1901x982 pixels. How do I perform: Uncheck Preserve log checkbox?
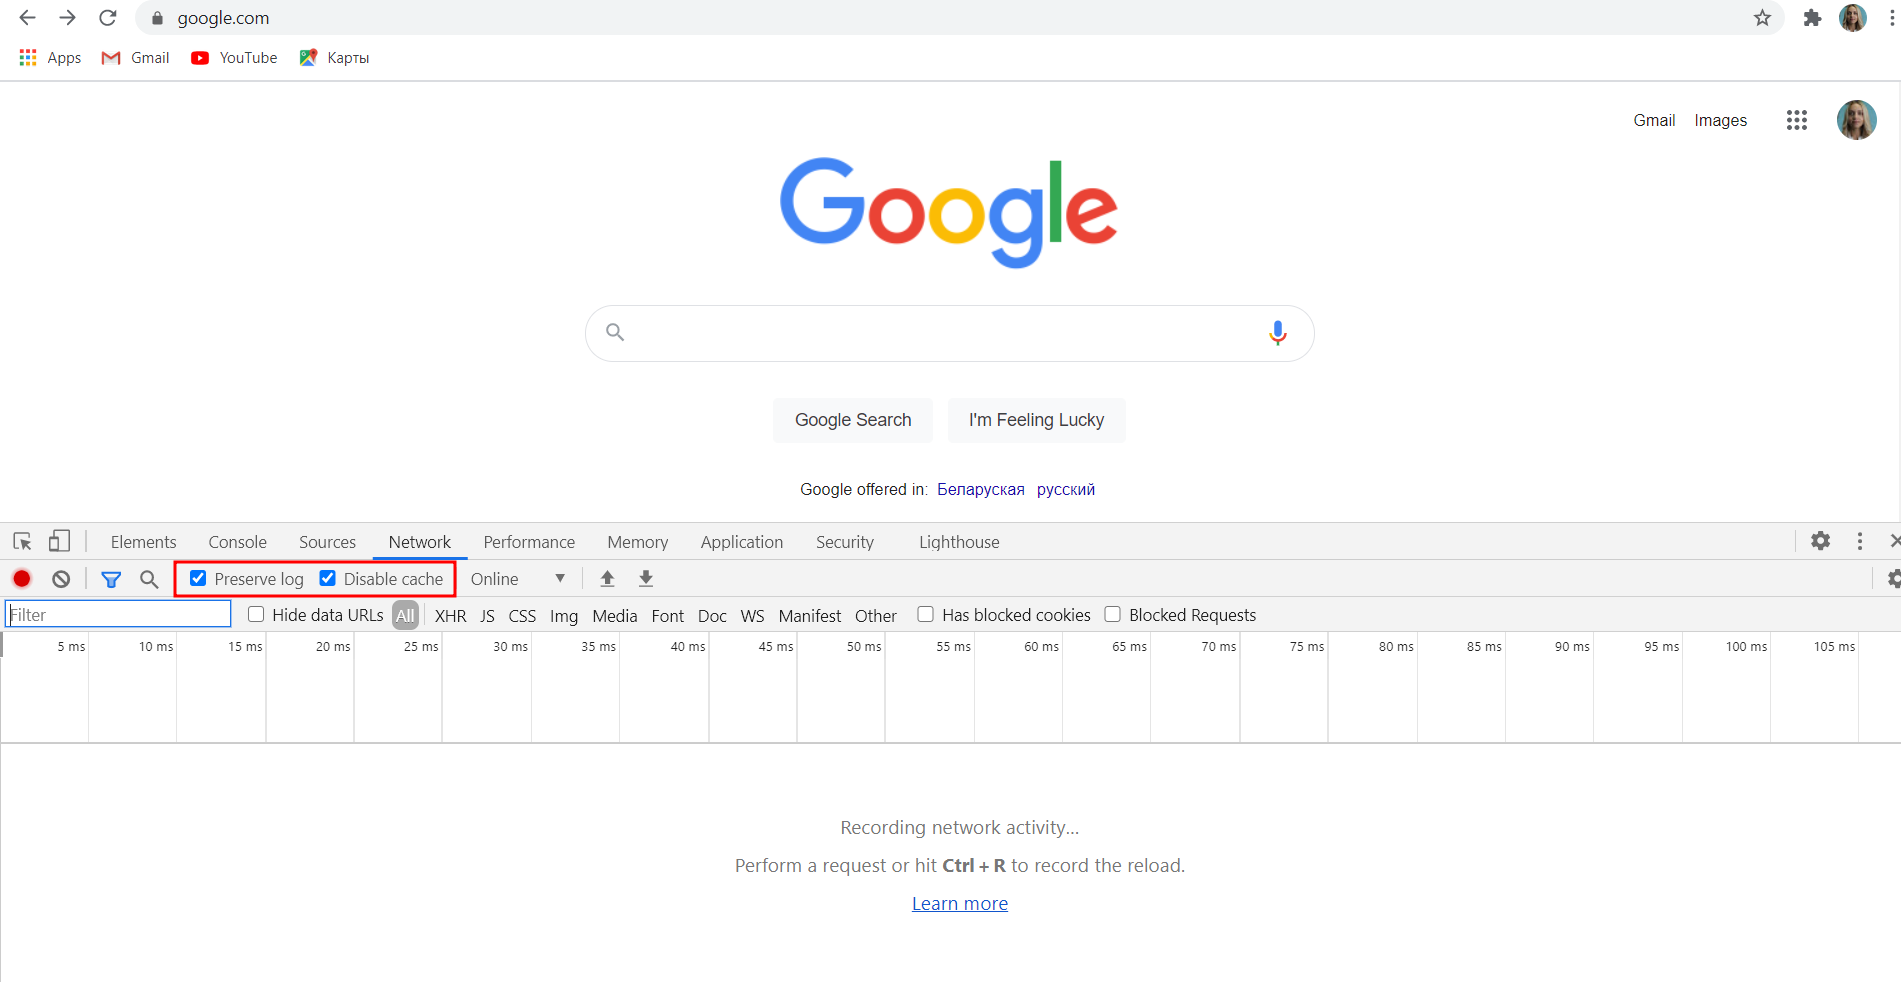click(198, 578)
